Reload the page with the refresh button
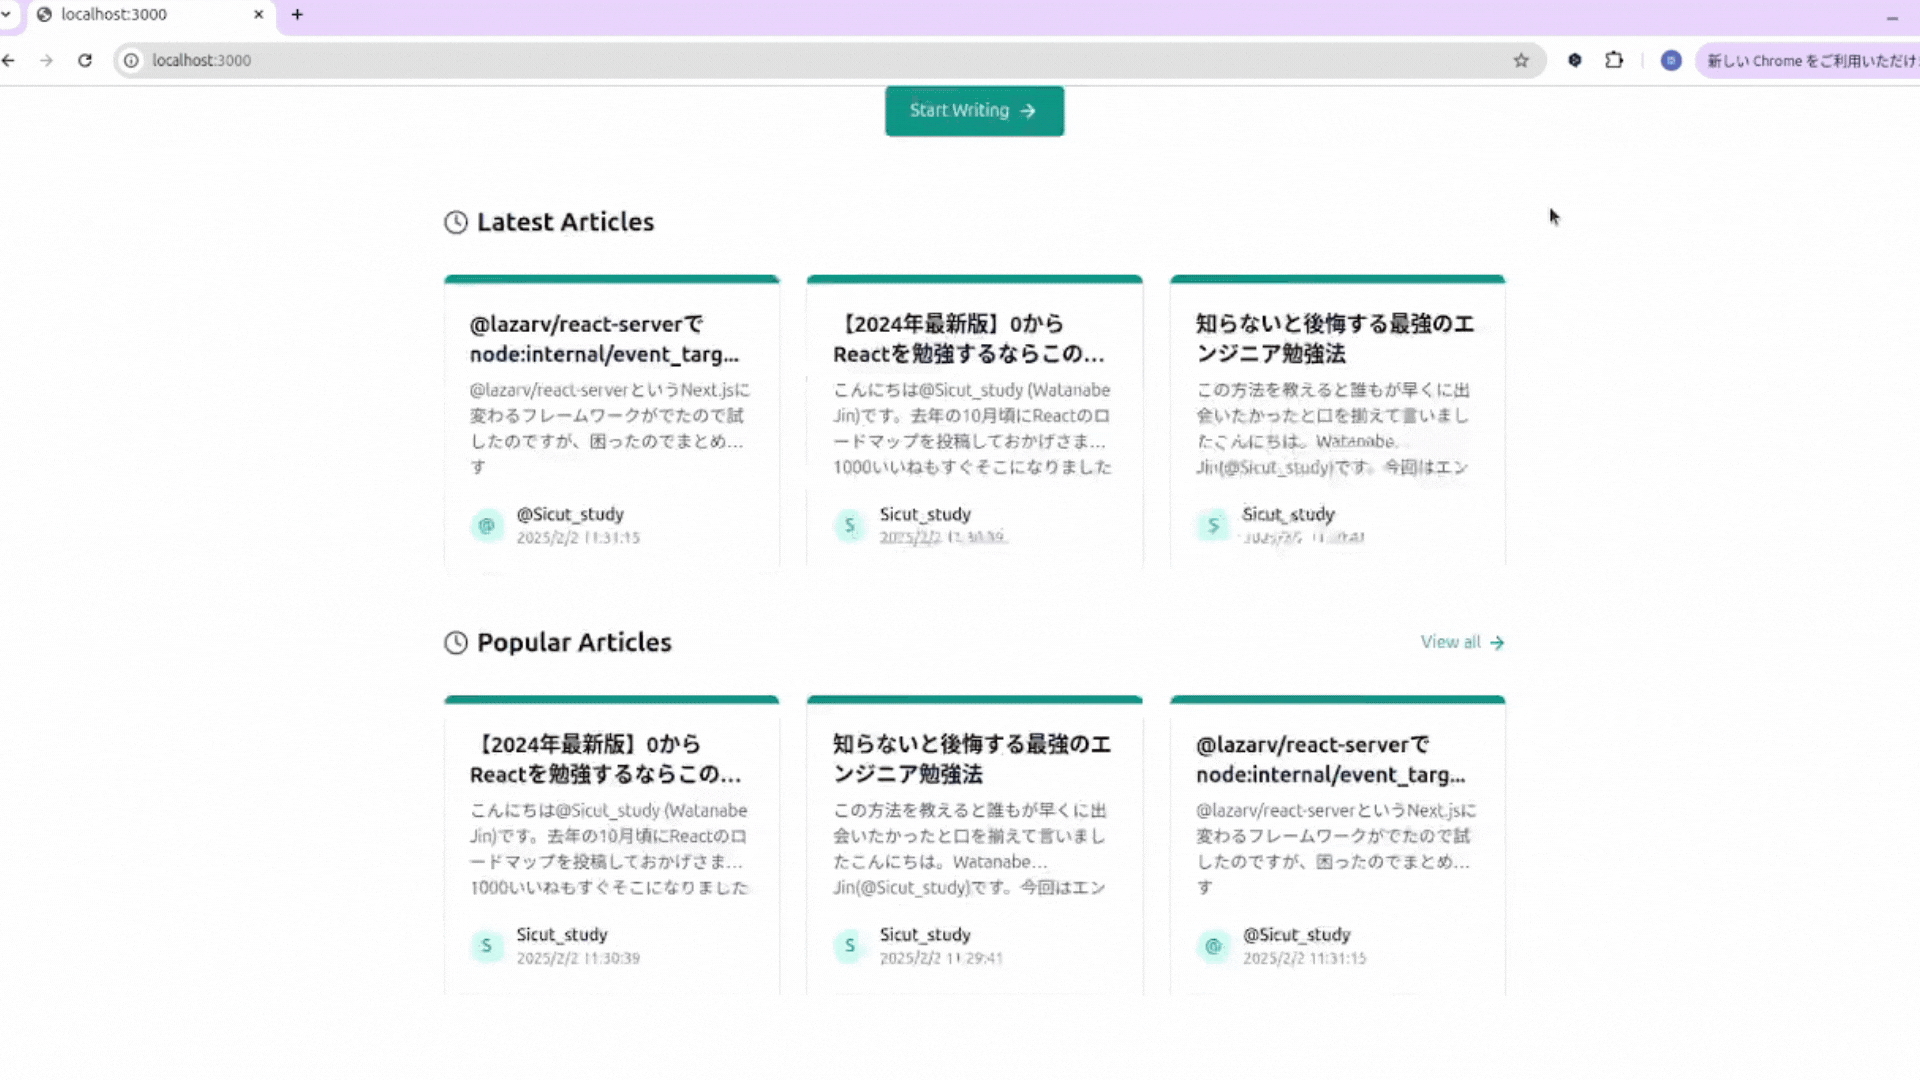 85,60
